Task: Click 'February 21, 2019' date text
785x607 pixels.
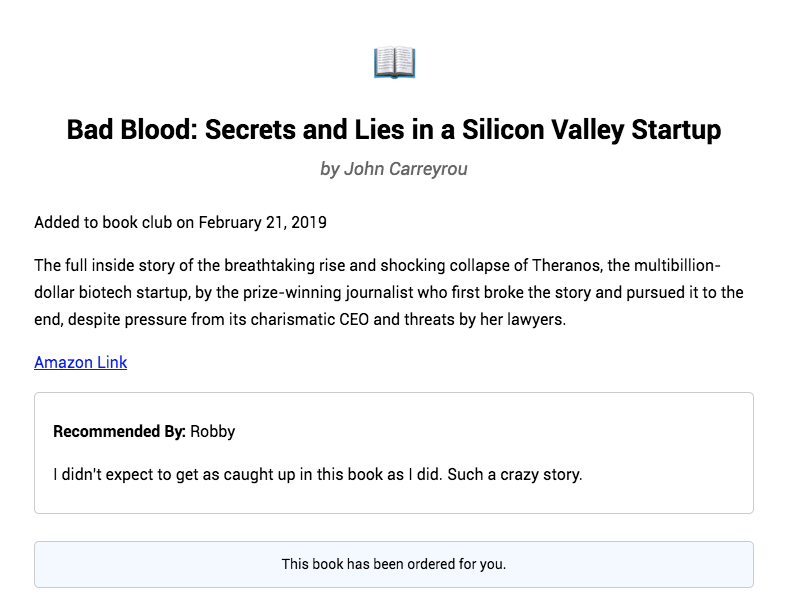Action: tap(262, 222)
